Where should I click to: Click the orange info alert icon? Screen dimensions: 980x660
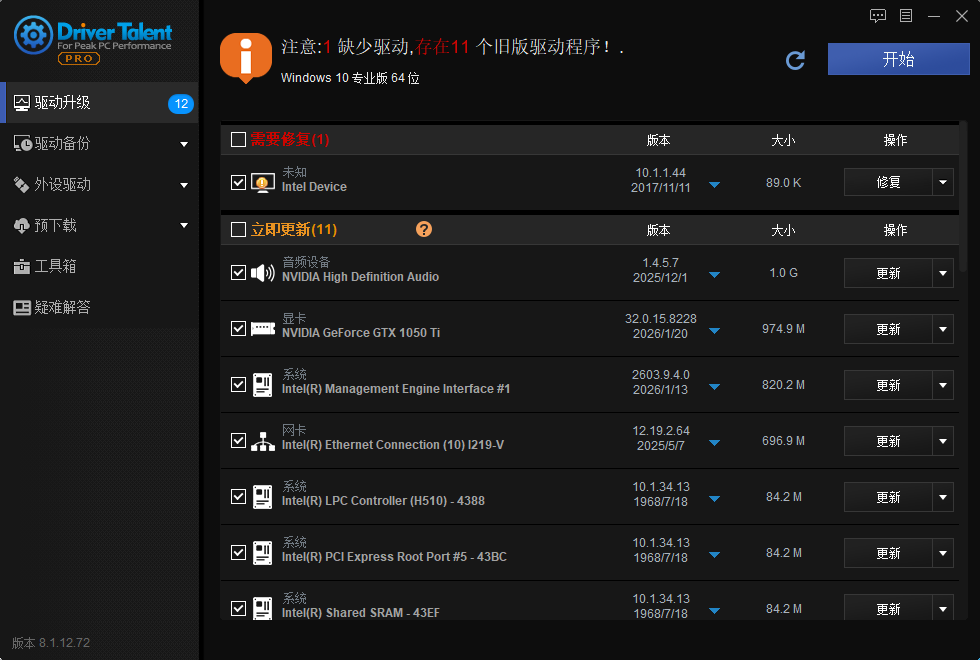click(246, 57)
